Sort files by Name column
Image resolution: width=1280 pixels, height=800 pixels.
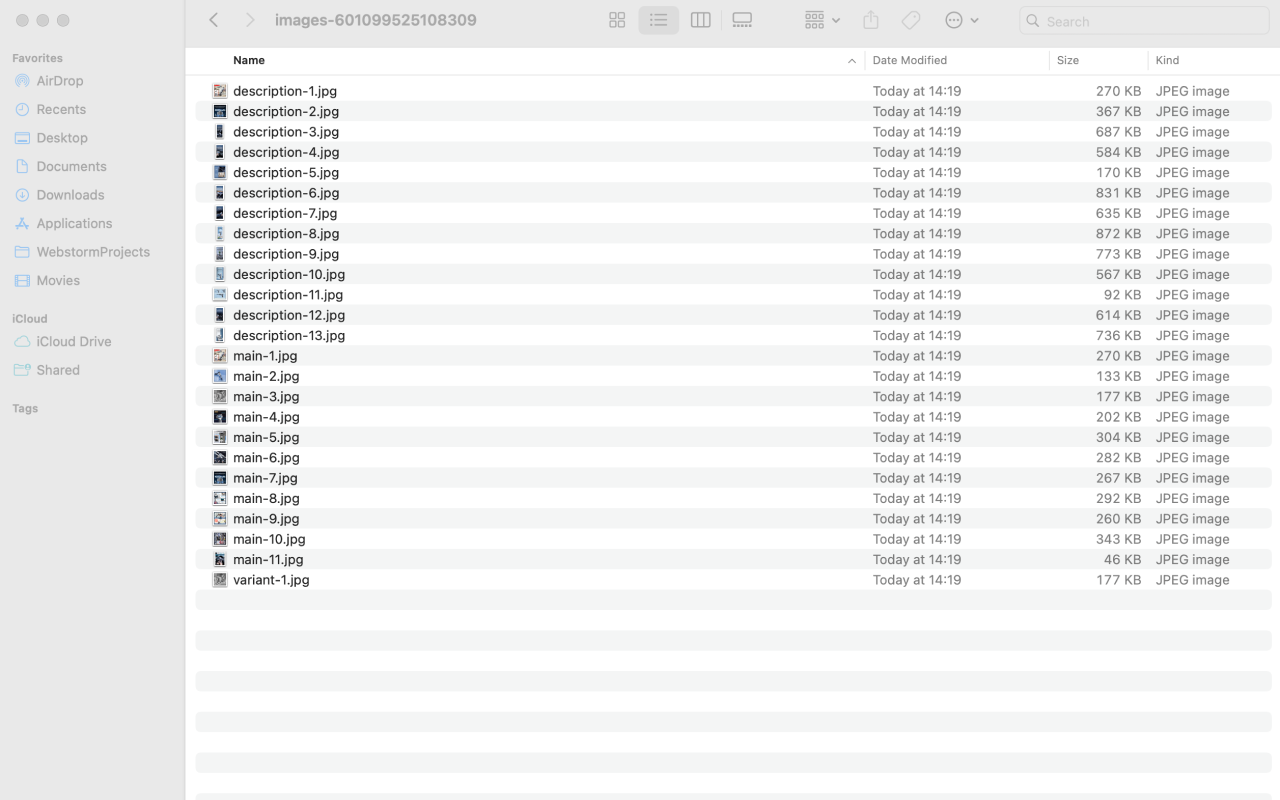pos(249,61)
